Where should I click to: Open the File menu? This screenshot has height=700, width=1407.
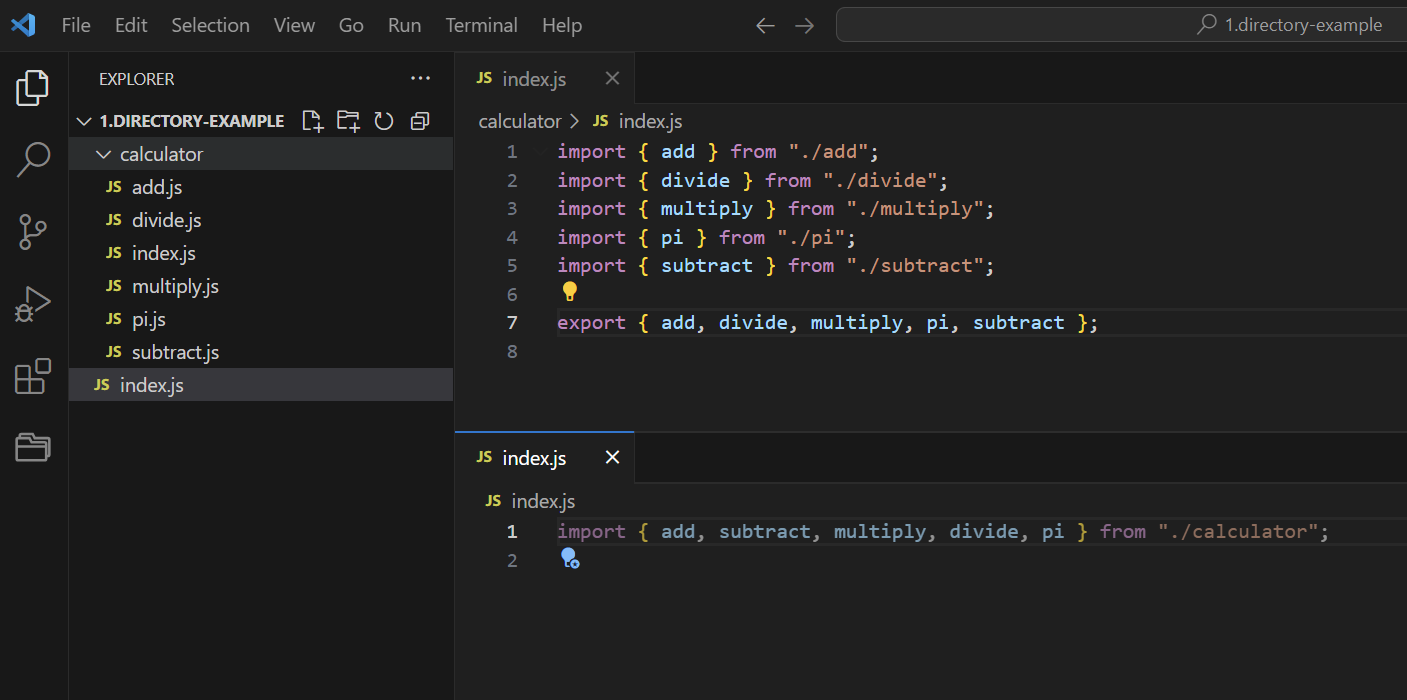(76, 25)
